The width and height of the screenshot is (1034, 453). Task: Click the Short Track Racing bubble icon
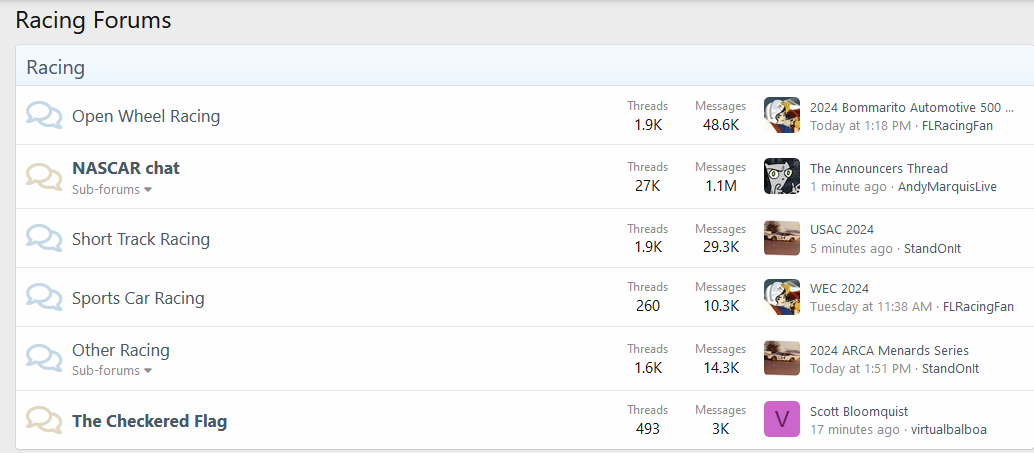coord(43,239)
